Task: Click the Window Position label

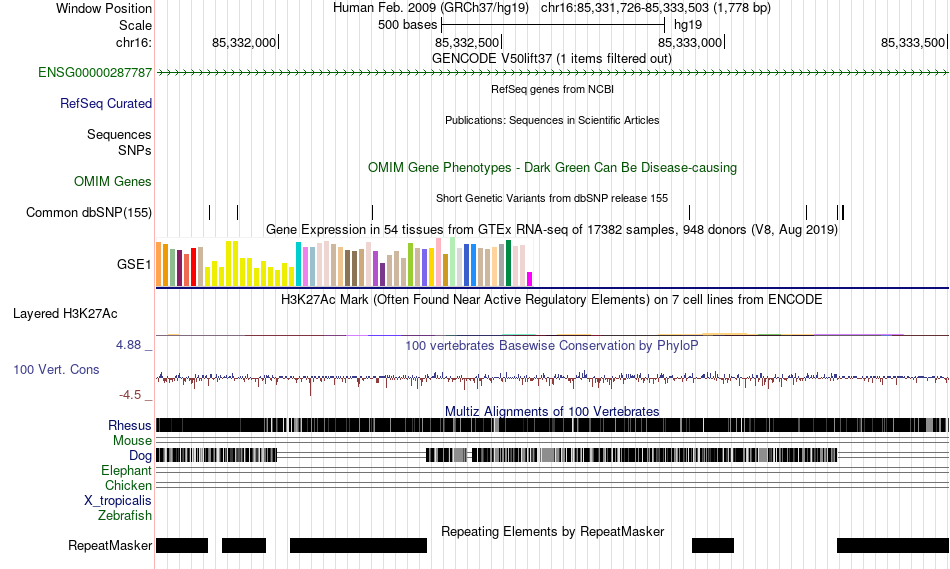Action: tap(104, 8)
